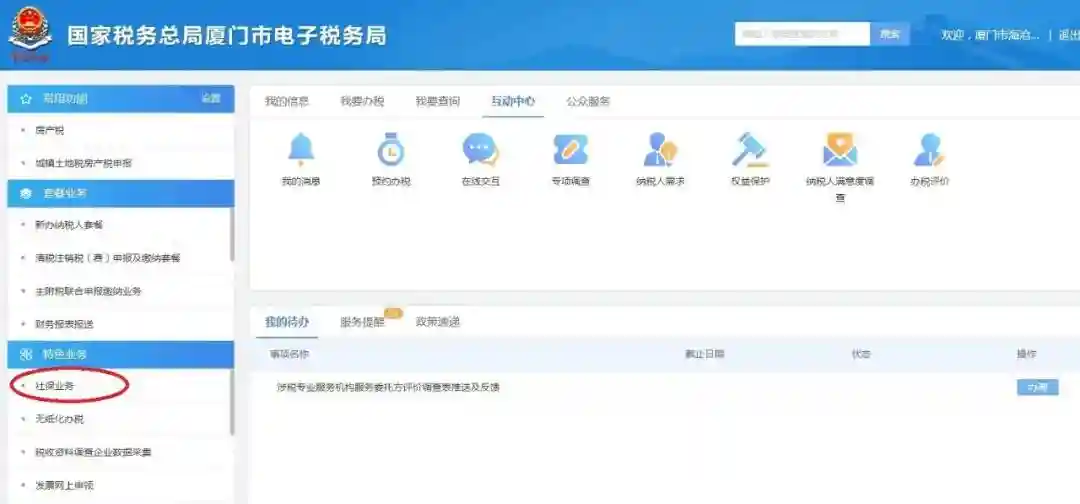Click the header search input field

tap(802, 34)
